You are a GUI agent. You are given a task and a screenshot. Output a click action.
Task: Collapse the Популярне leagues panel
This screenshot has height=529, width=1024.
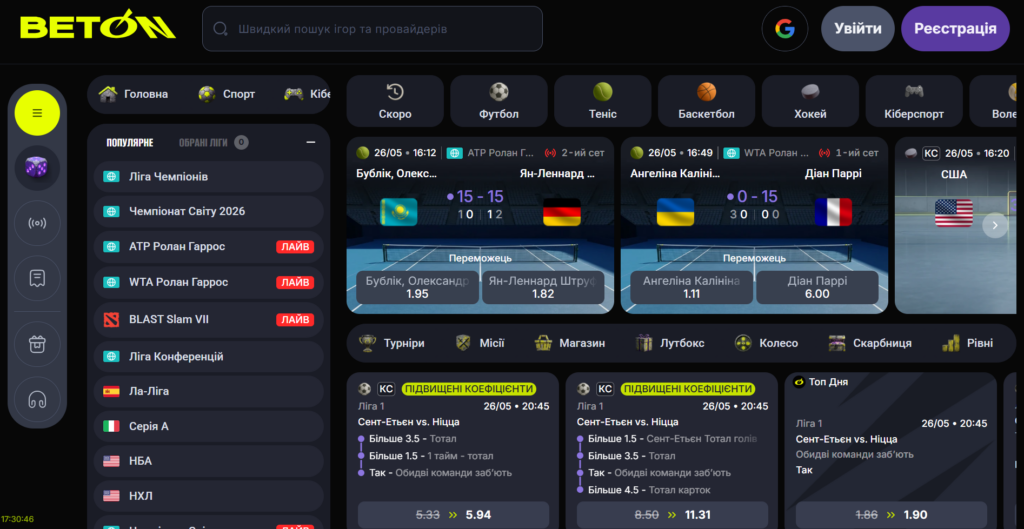coord(311,142)
